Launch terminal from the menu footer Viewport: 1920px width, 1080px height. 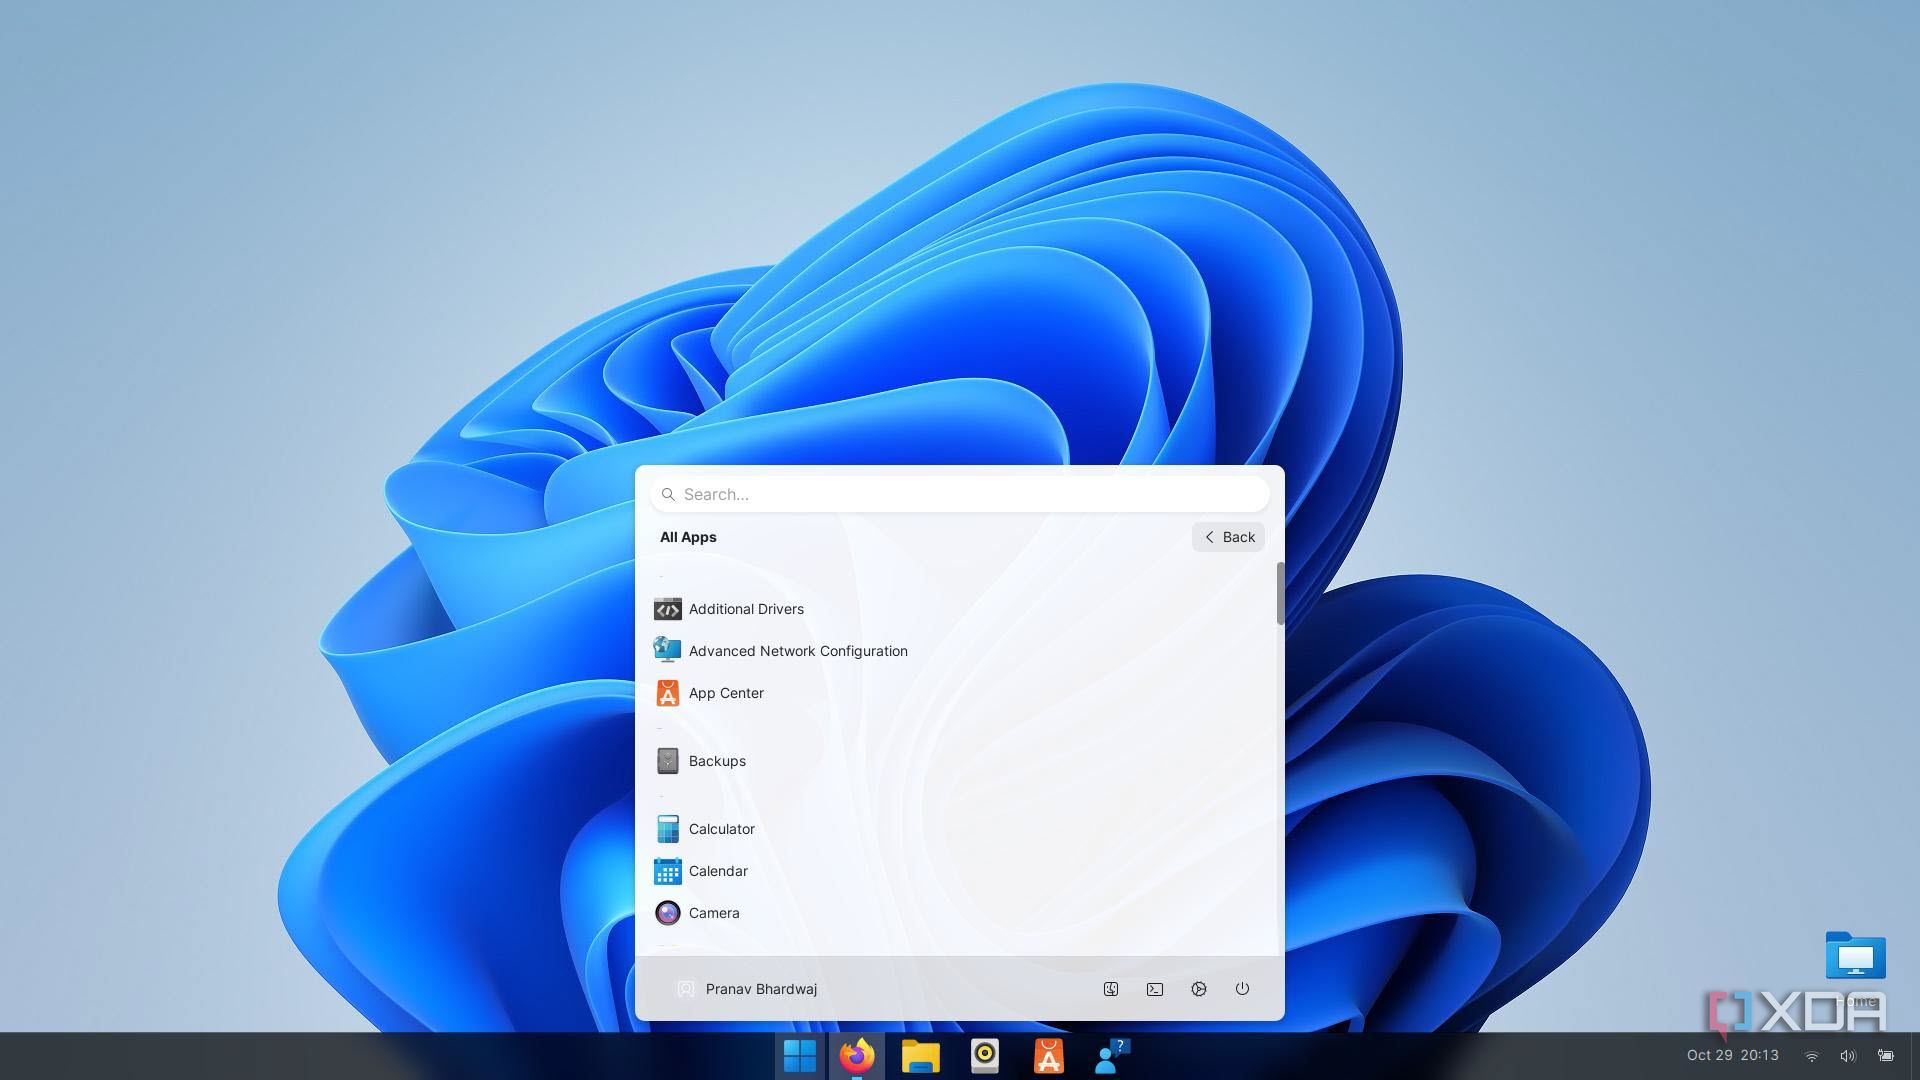[1154, 989]
